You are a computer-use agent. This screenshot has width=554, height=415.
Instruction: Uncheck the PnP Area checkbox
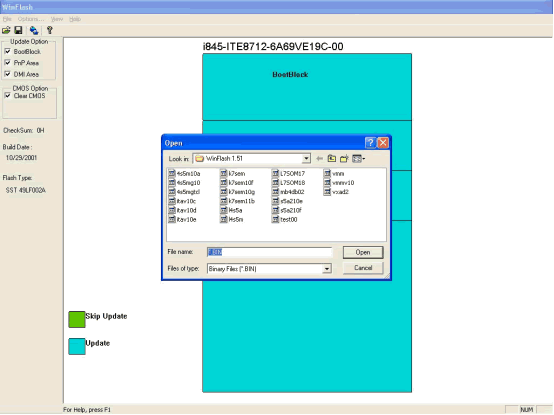tap(7, 63)
